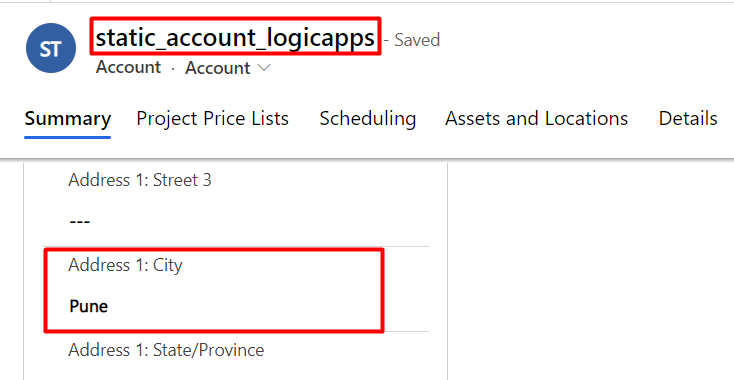Click the empty Street 3 value field
734x380 pixels.
coord(236,221)
